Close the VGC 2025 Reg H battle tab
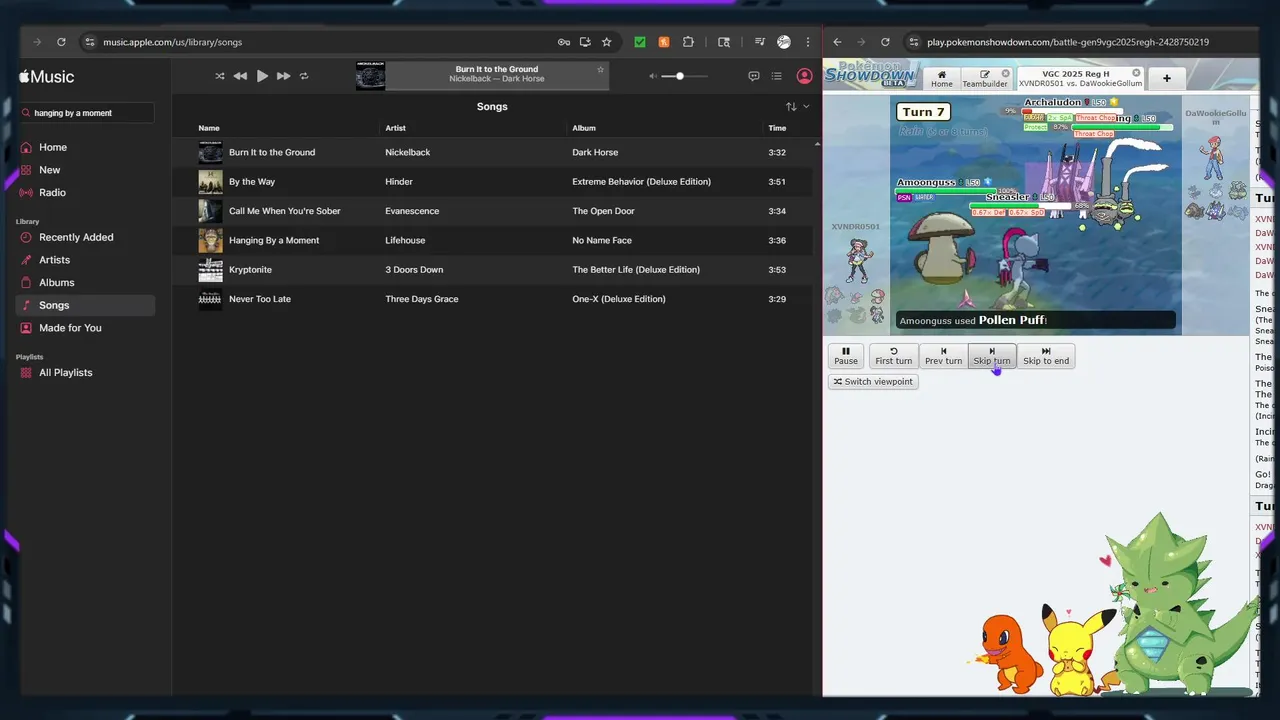The width and height of the screenshot is (1280, 720). 1136,73
